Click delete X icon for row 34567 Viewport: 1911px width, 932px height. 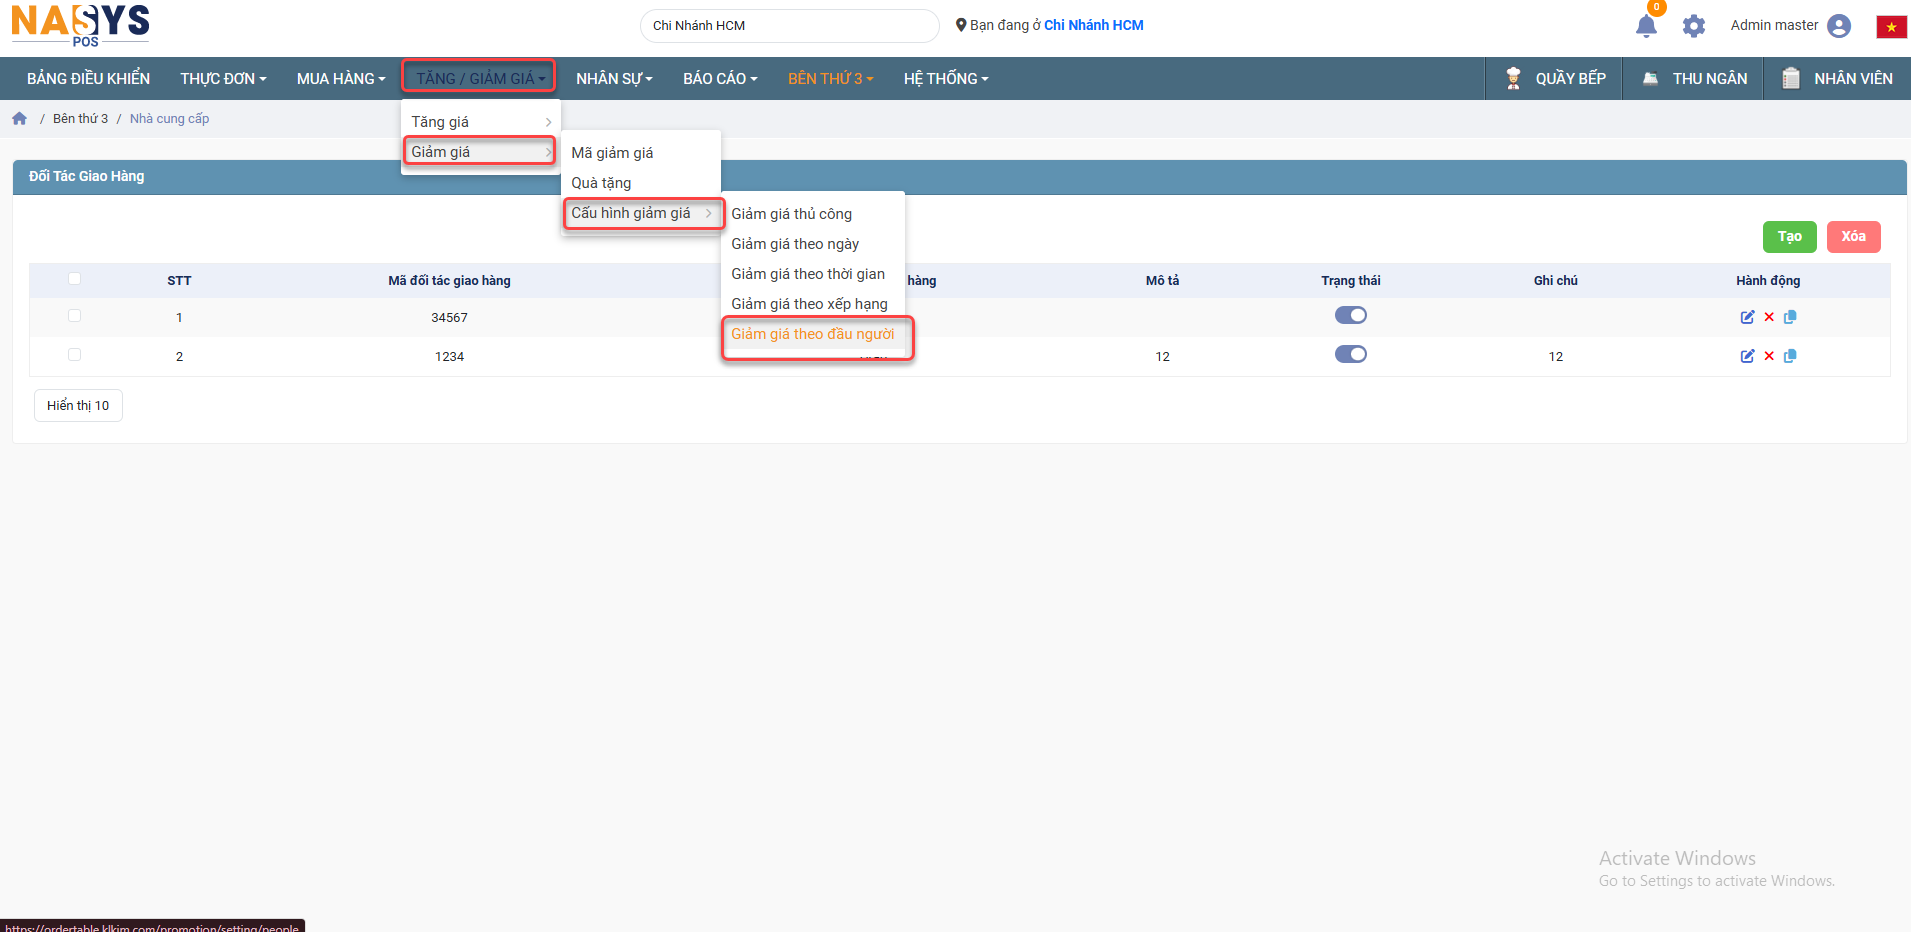tap(1769, 317)
